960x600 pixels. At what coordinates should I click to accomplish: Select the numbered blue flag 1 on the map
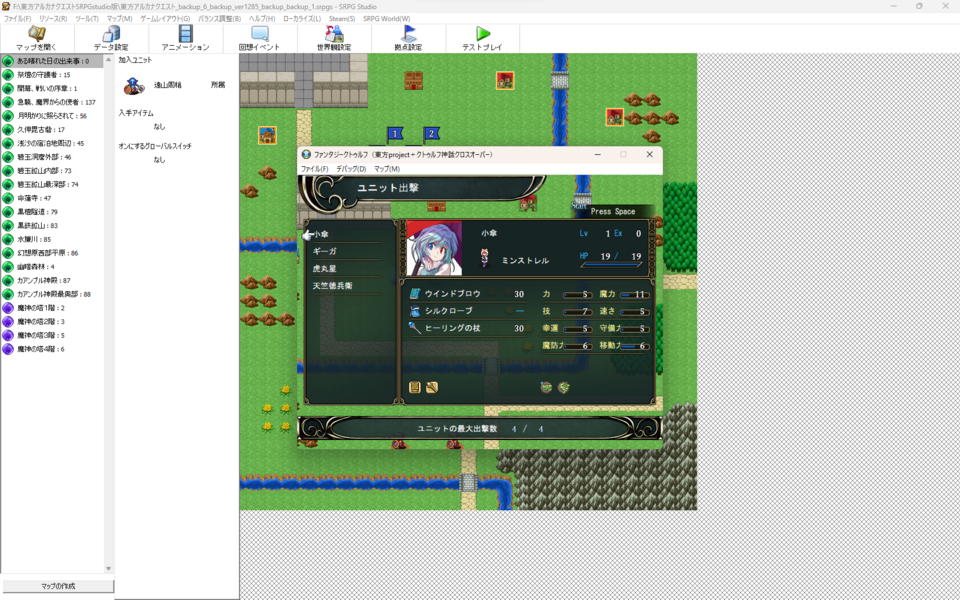[395, 133]
